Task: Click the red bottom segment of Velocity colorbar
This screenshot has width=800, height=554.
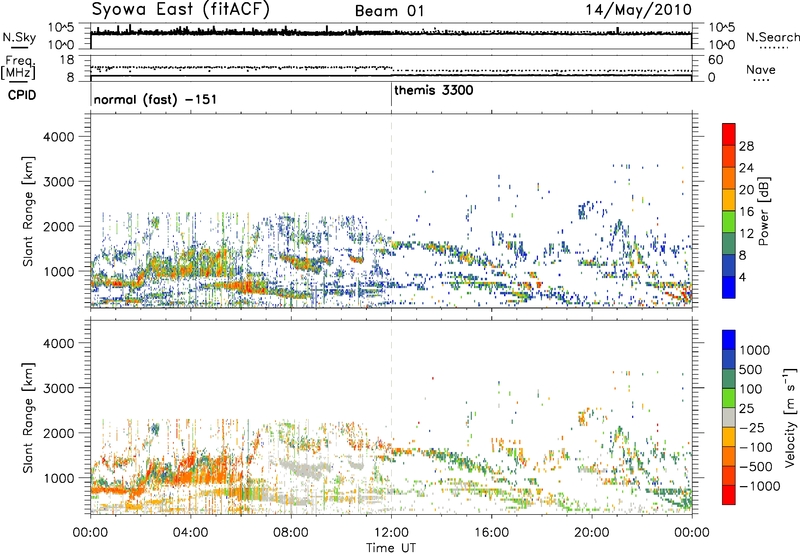Action: tap(729, 495)
